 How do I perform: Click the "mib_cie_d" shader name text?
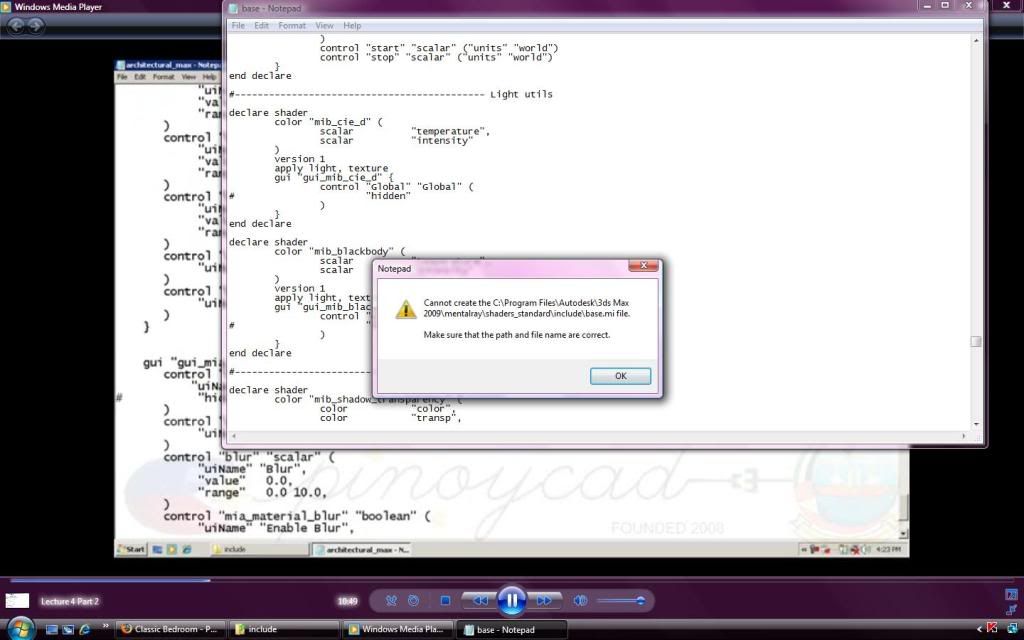click(342, 122)
